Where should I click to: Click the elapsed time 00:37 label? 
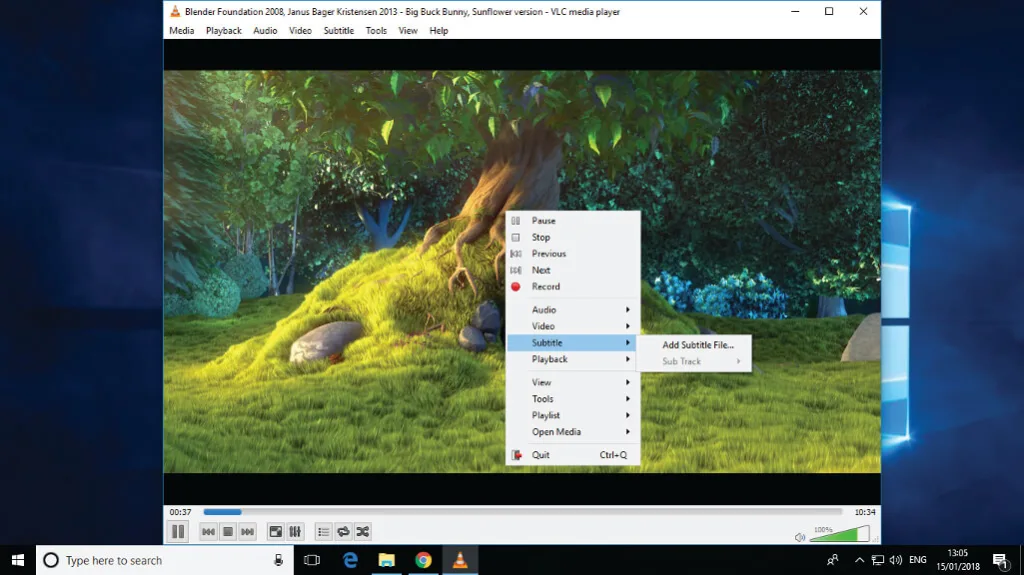(180, 512)
